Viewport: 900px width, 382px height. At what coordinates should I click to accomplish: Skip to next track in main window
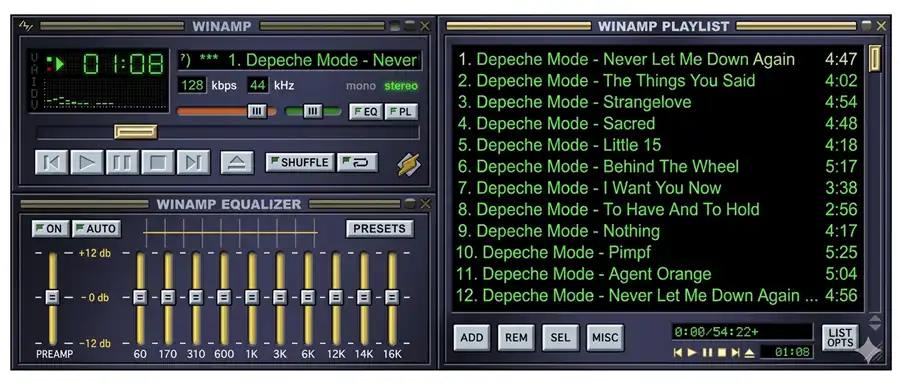tap(193, 162)
